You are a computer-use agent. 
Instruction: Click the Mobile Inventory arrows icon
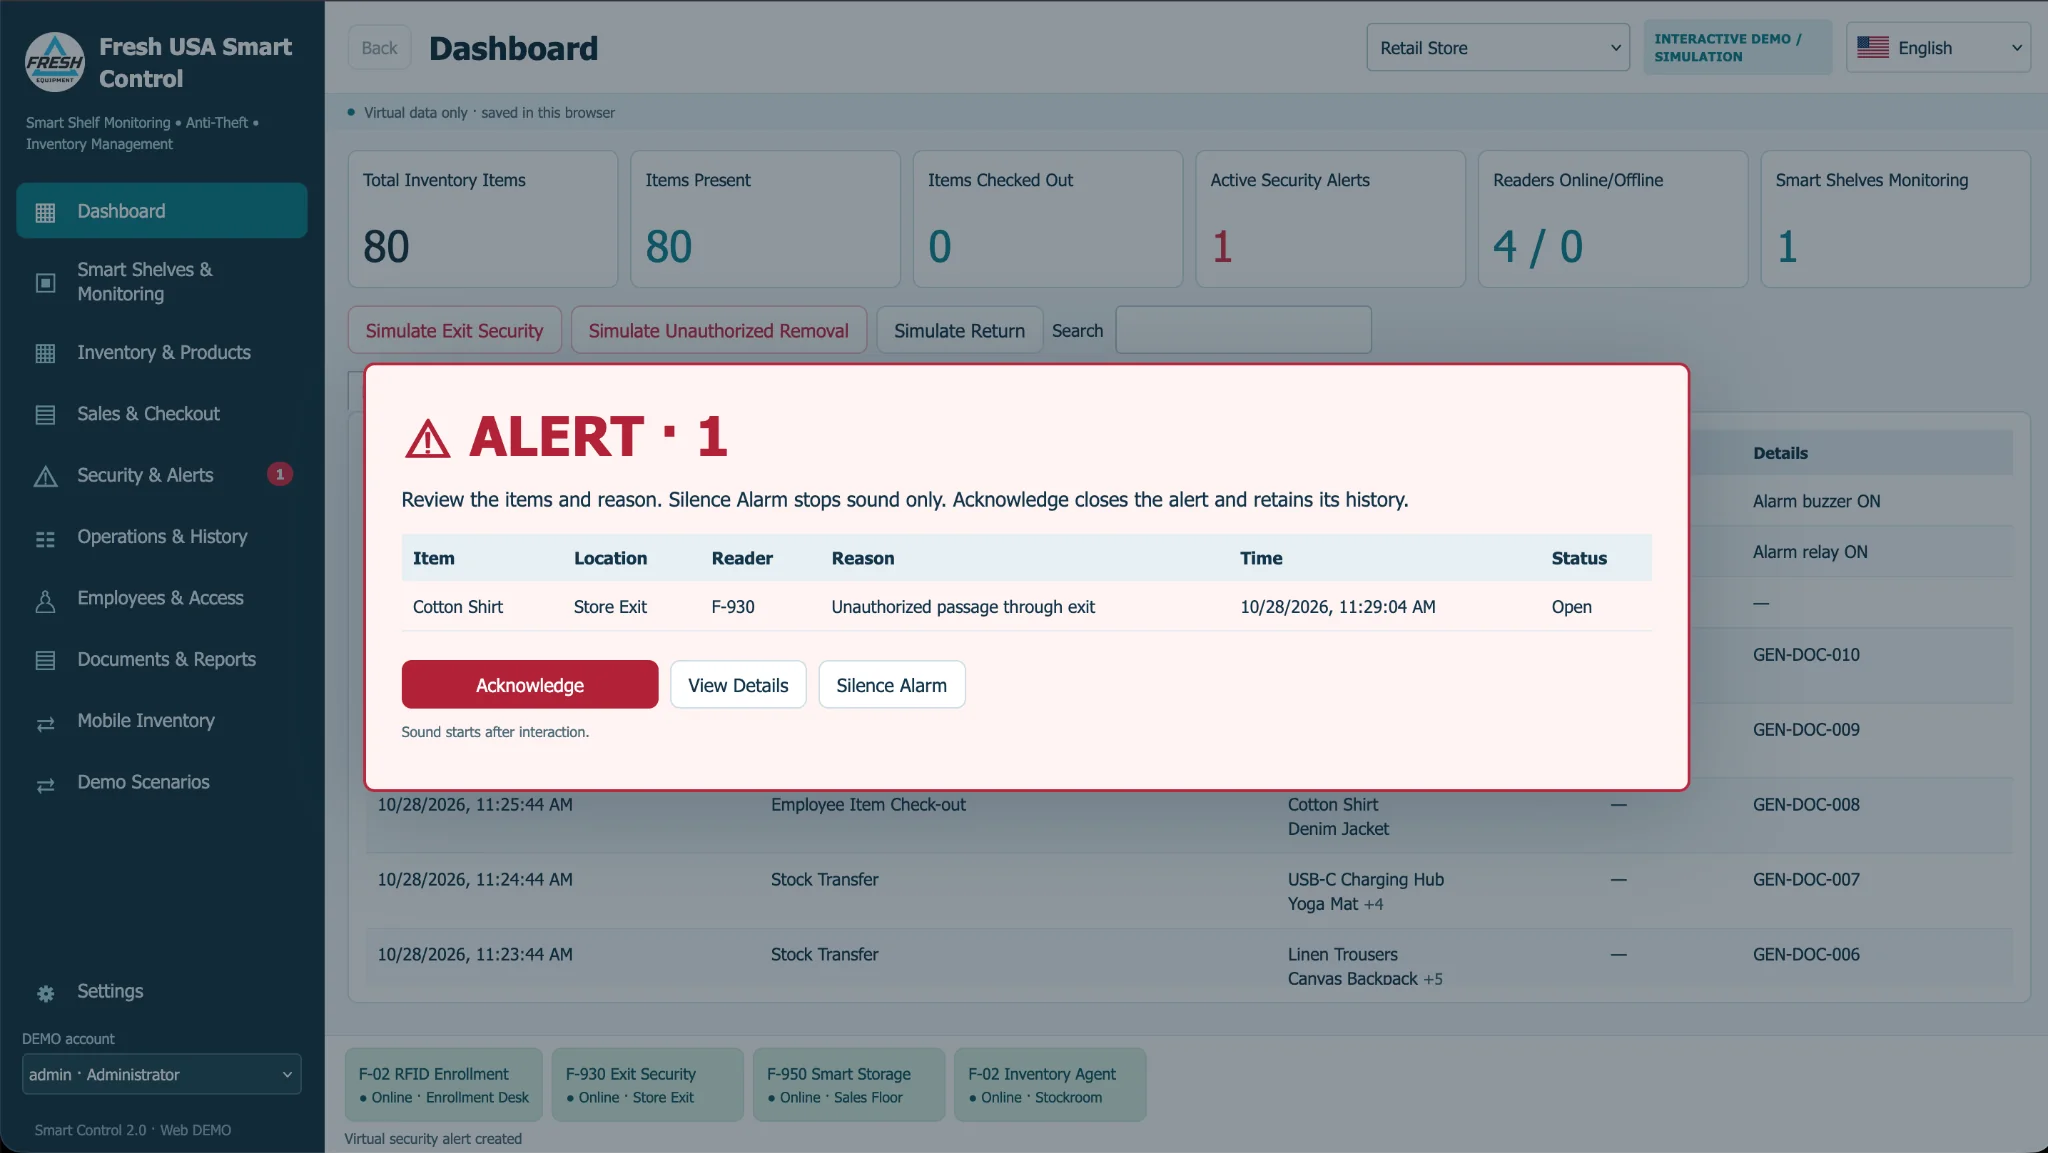click(45, 723)
